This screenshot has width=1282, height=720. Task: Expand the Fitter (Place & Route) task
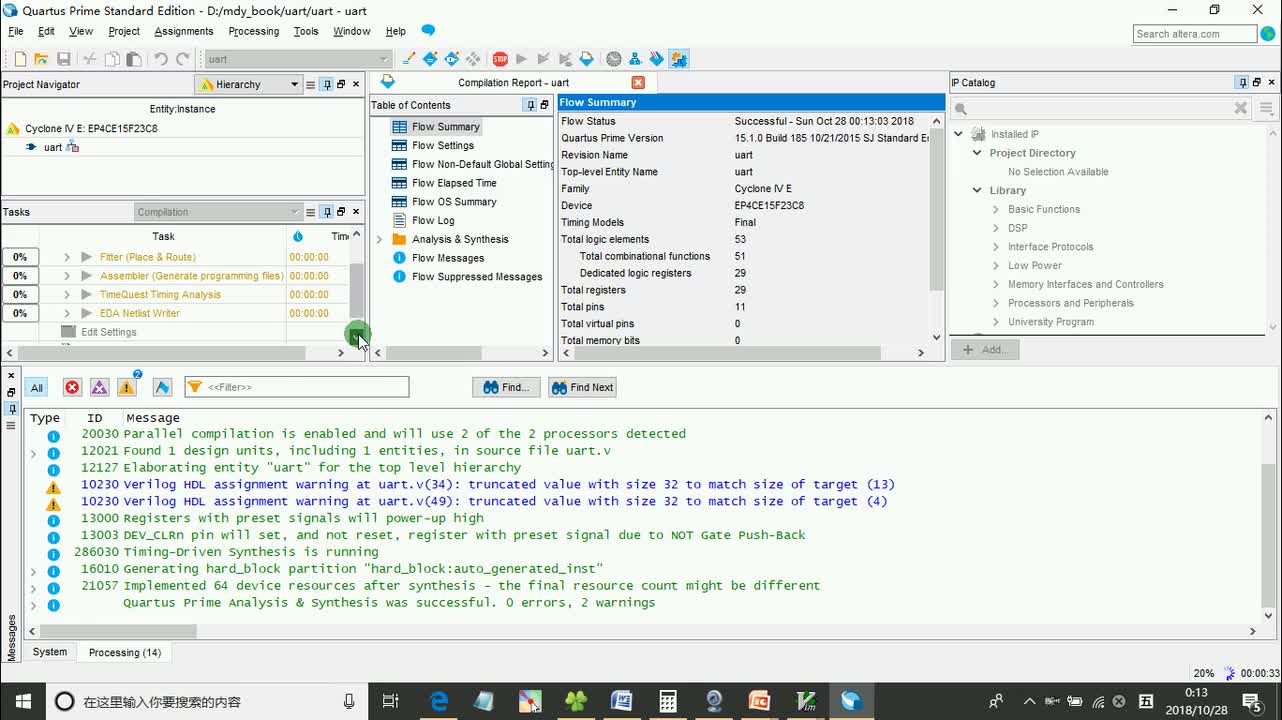(67, 257)
